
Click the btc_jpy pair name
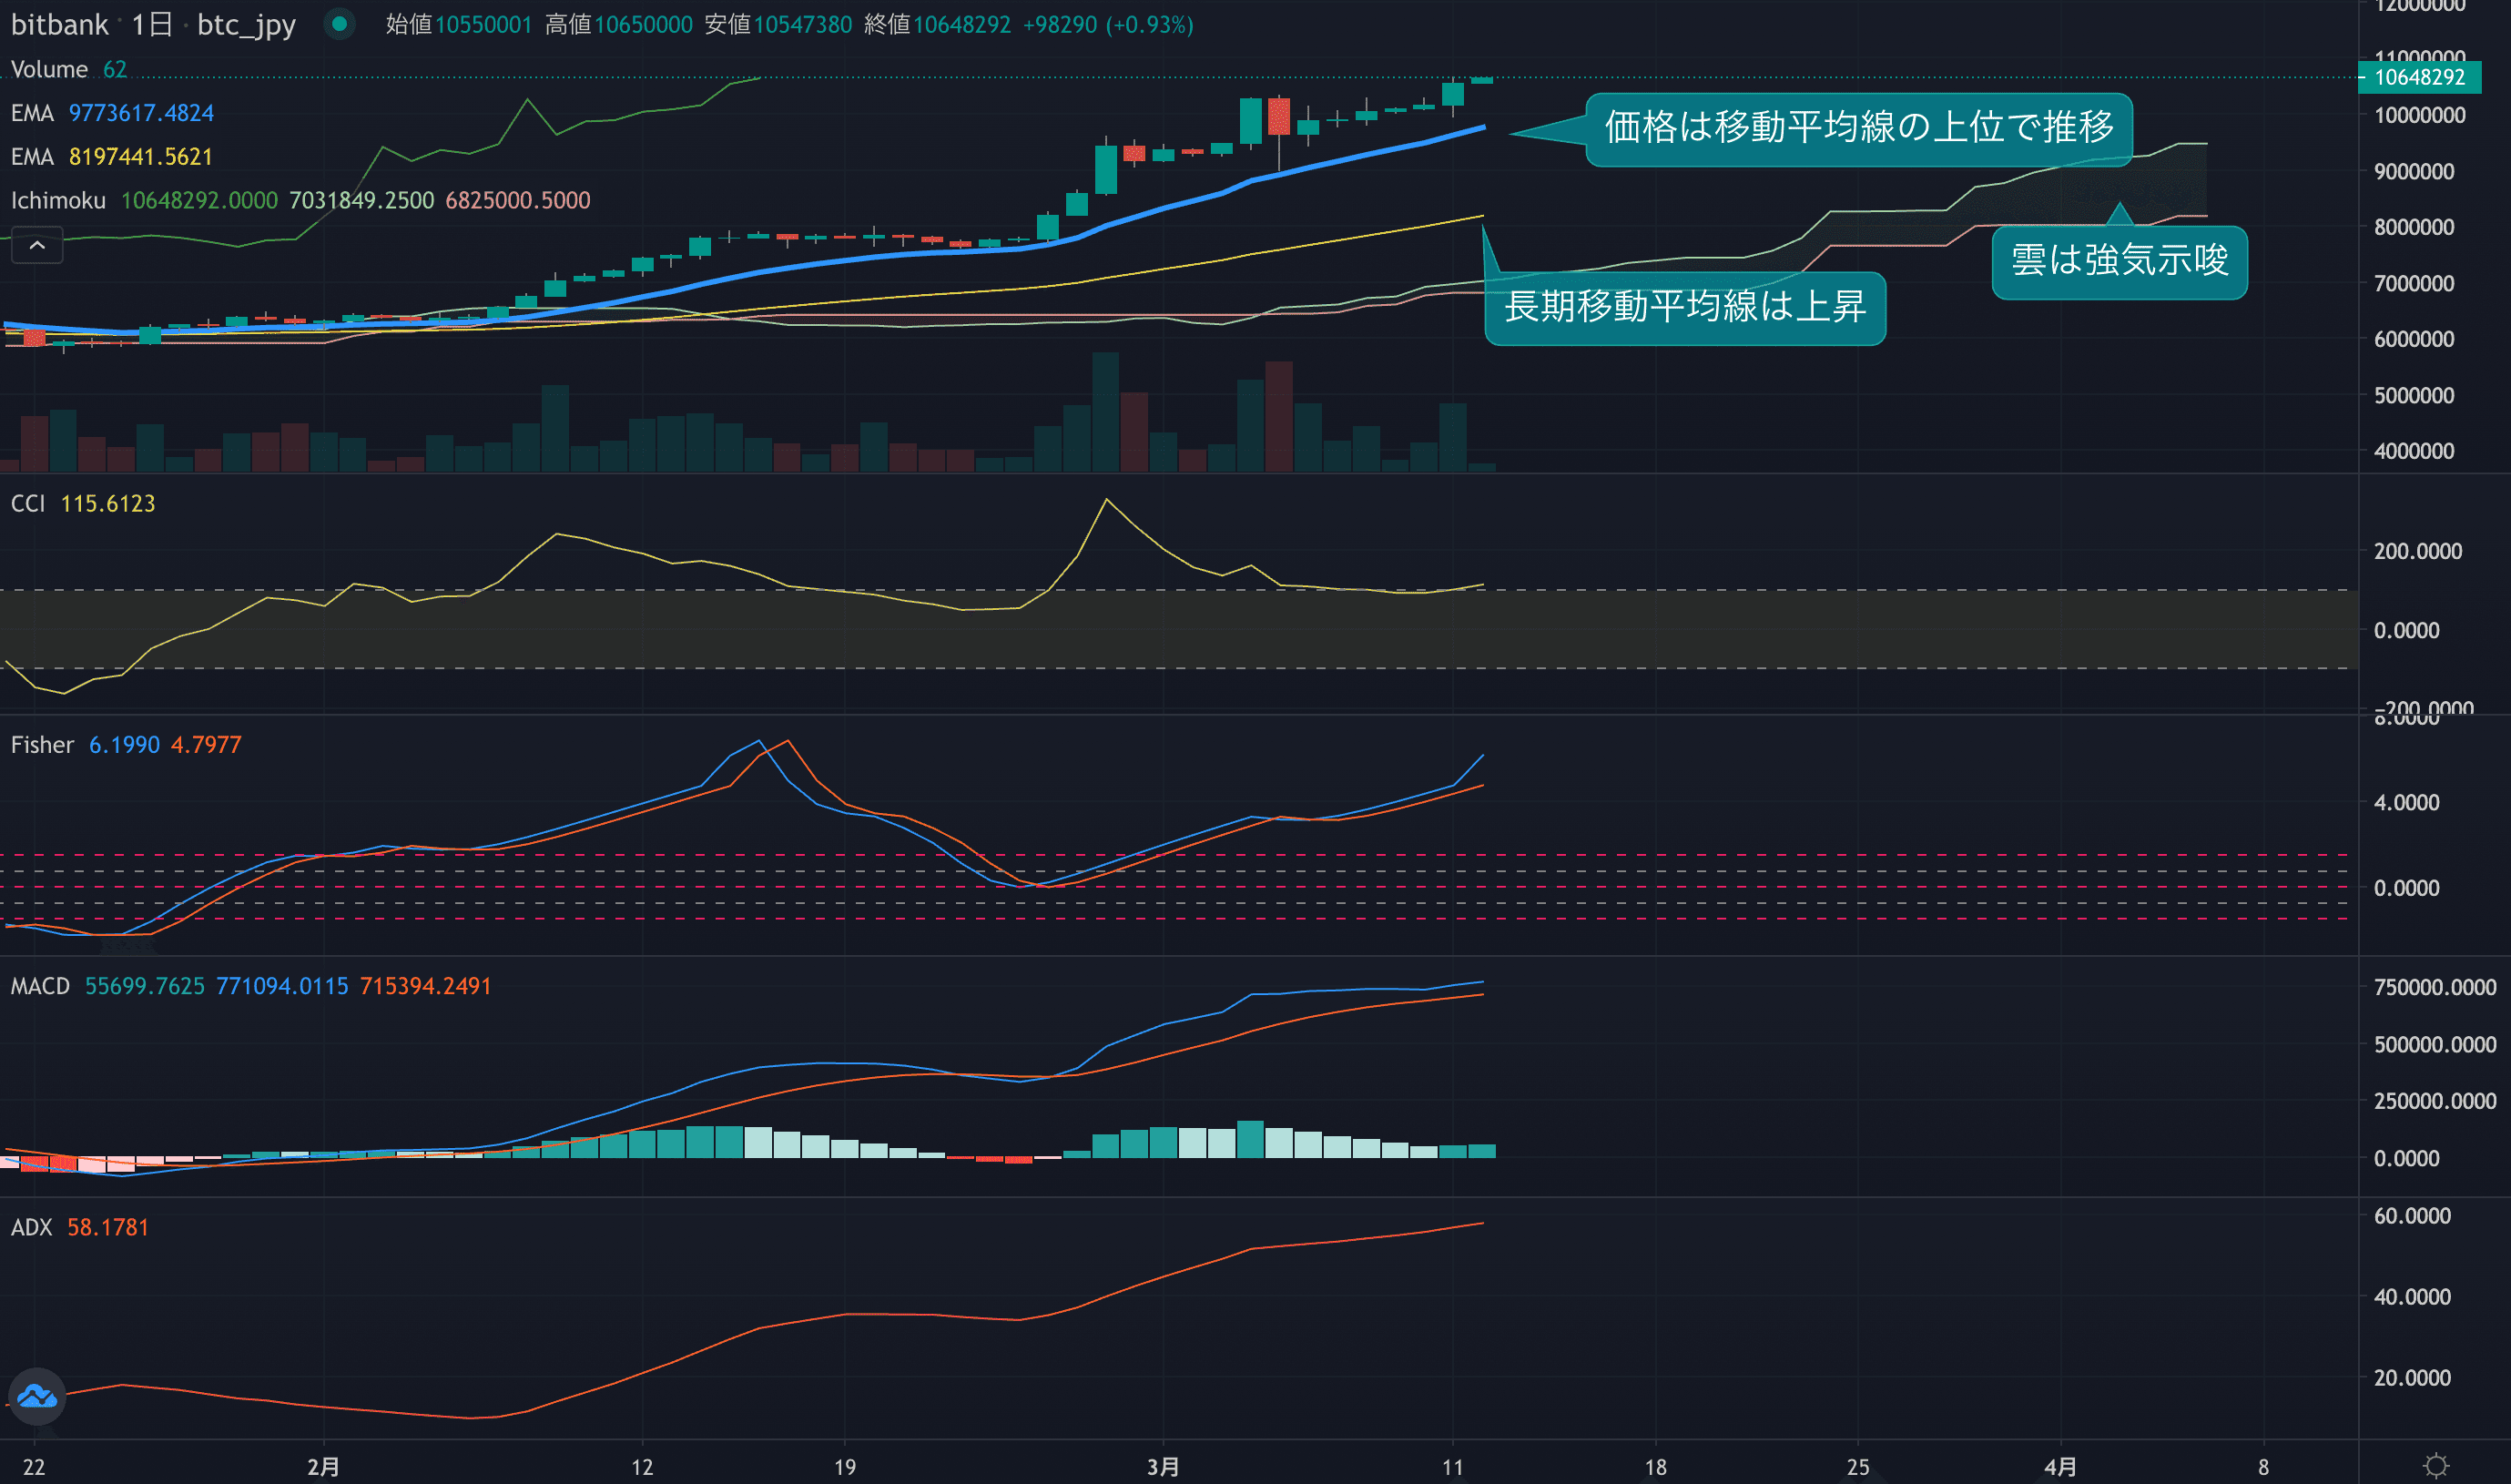[246, 24]
